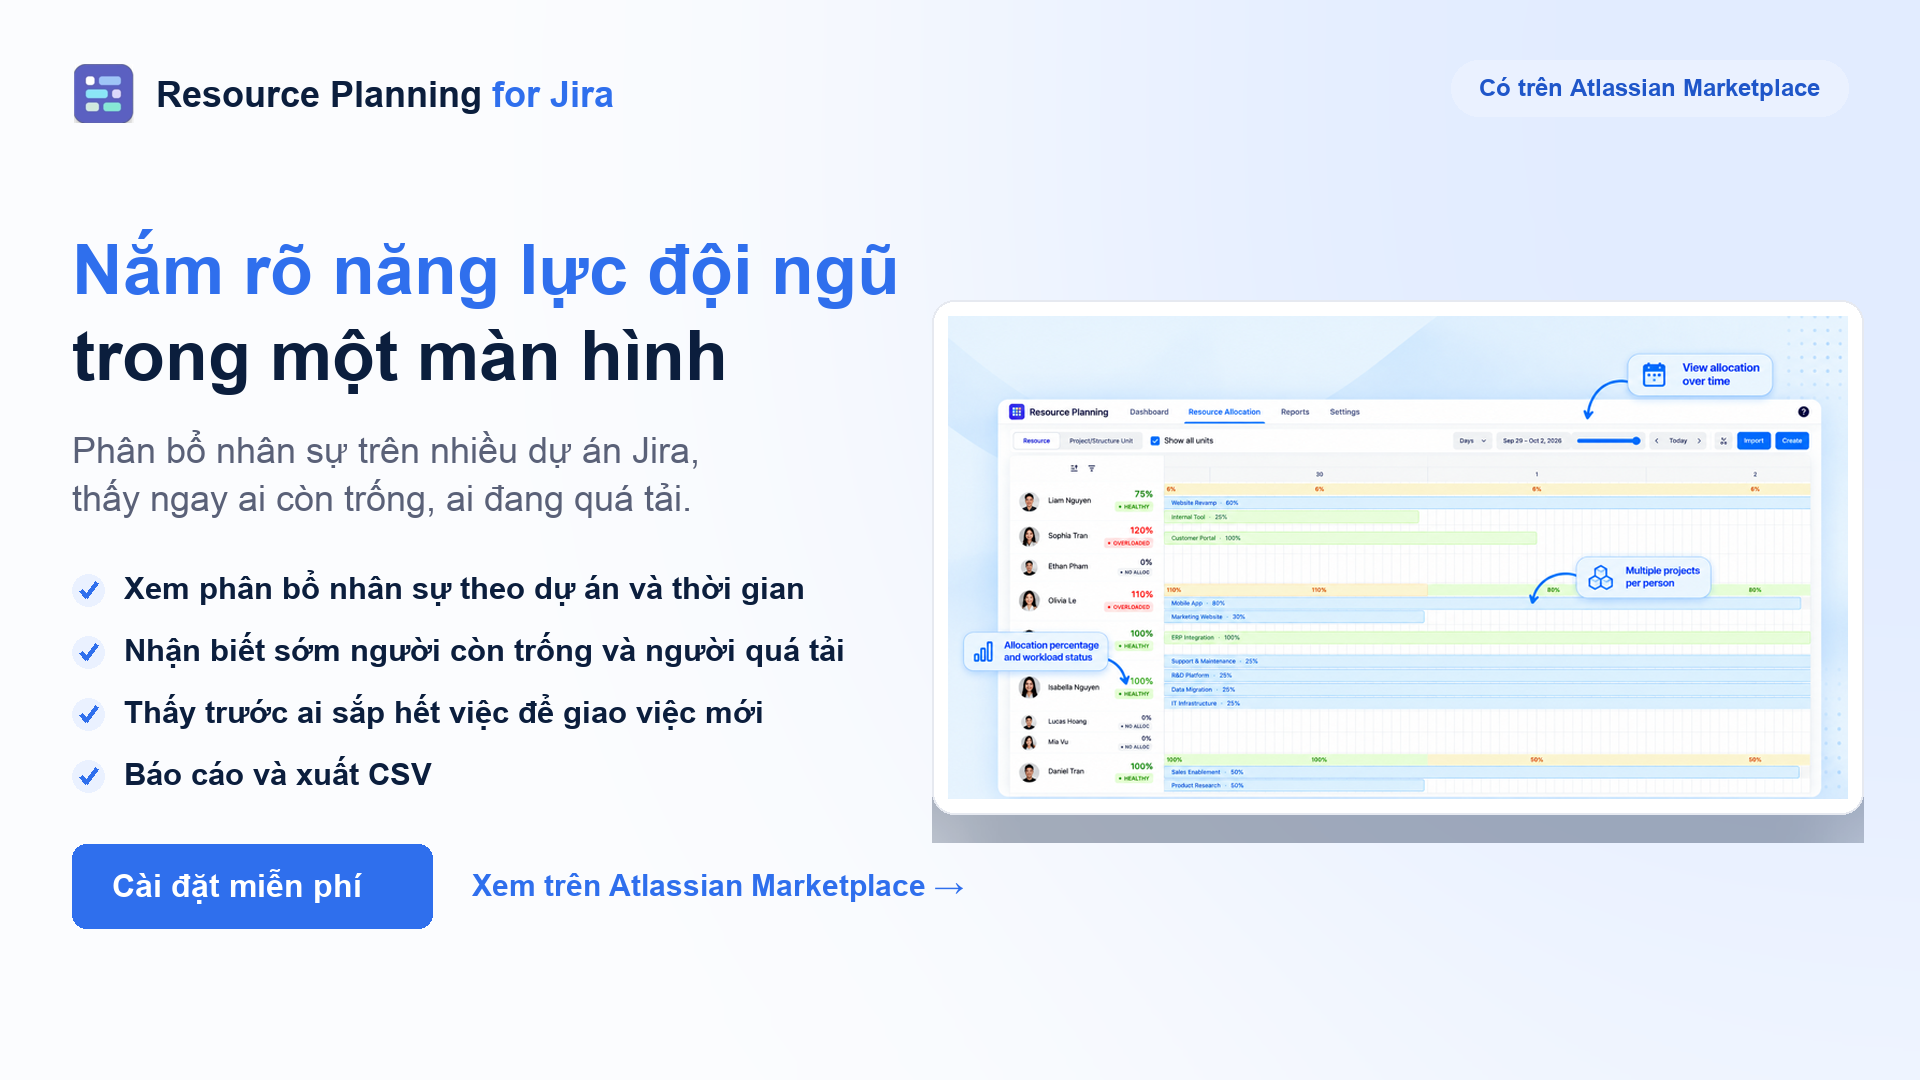
Task: Switch to the Reports tab
Action: [x=1295, y=412]
